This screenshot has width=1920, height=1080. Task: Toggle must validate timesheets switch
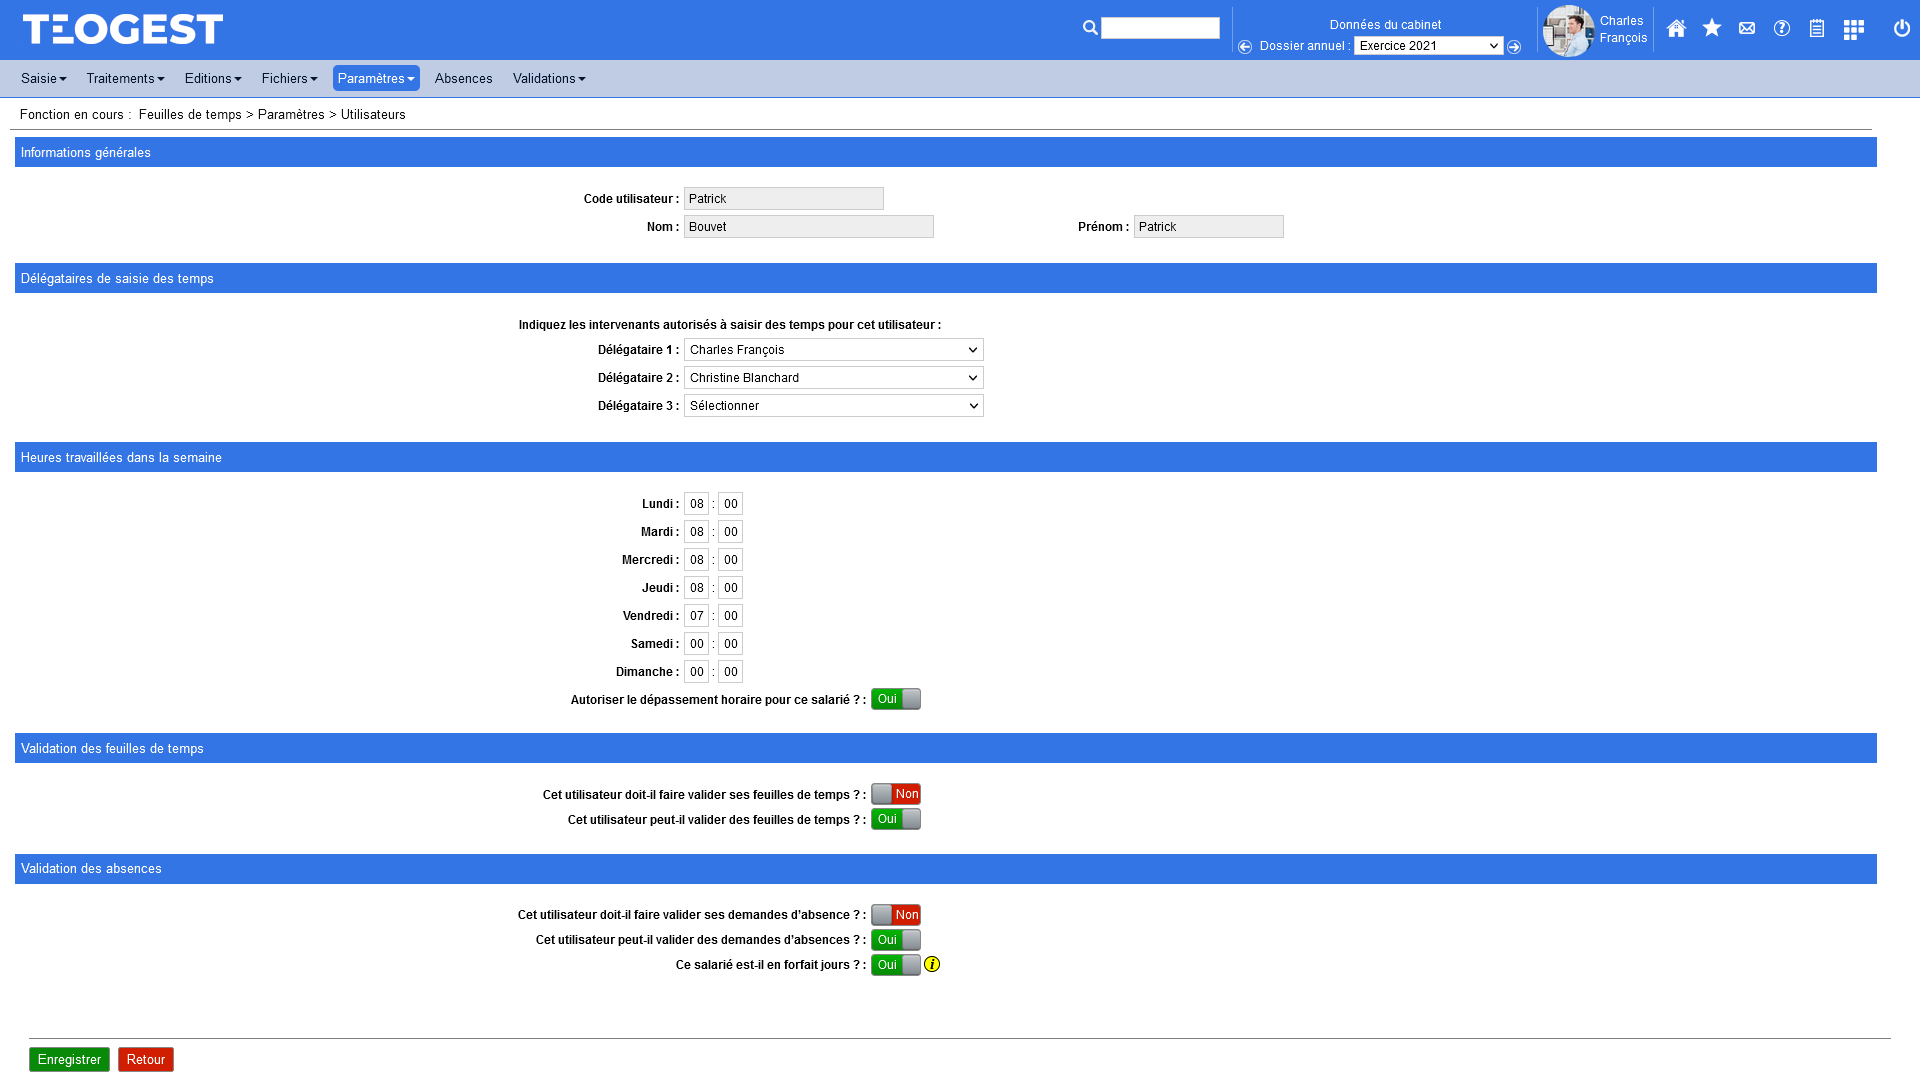896,794
